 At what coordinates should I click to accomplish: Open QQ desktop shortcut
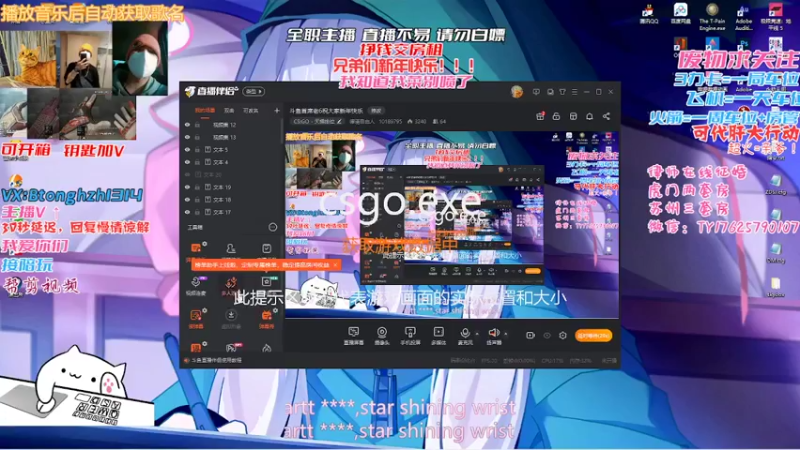[649, 14]
